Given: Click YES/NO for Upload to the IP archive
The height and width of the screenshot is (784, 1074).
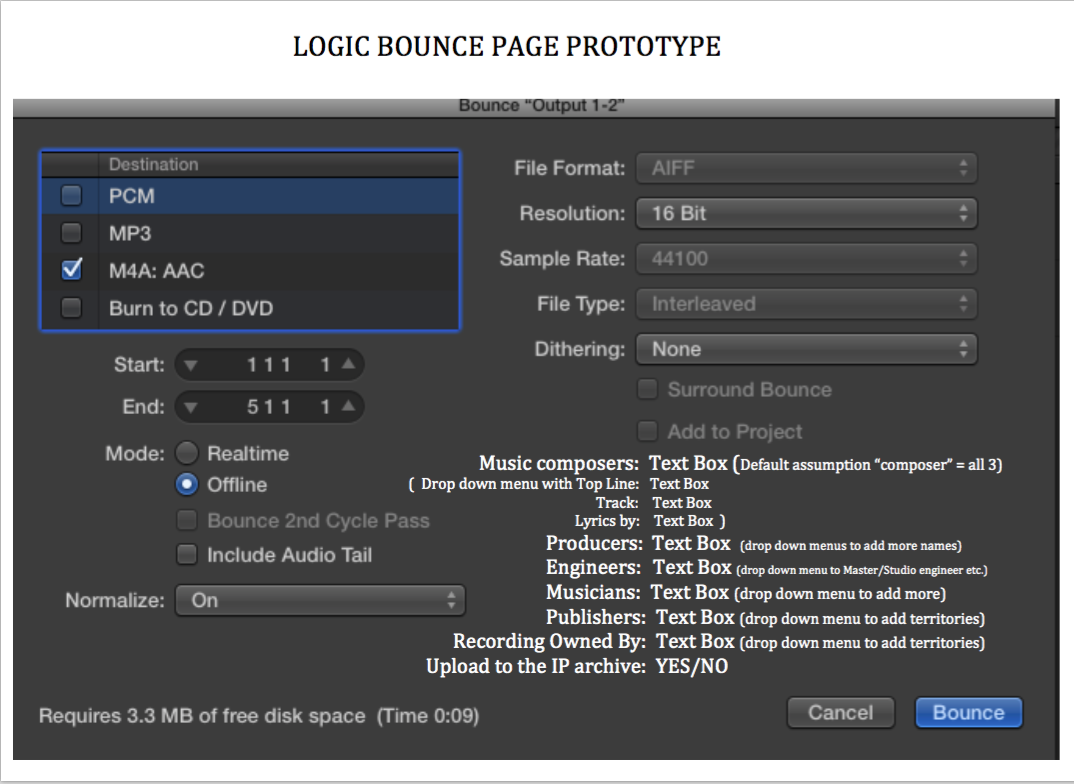Looking at the screenshot, I should pos(692,666).
